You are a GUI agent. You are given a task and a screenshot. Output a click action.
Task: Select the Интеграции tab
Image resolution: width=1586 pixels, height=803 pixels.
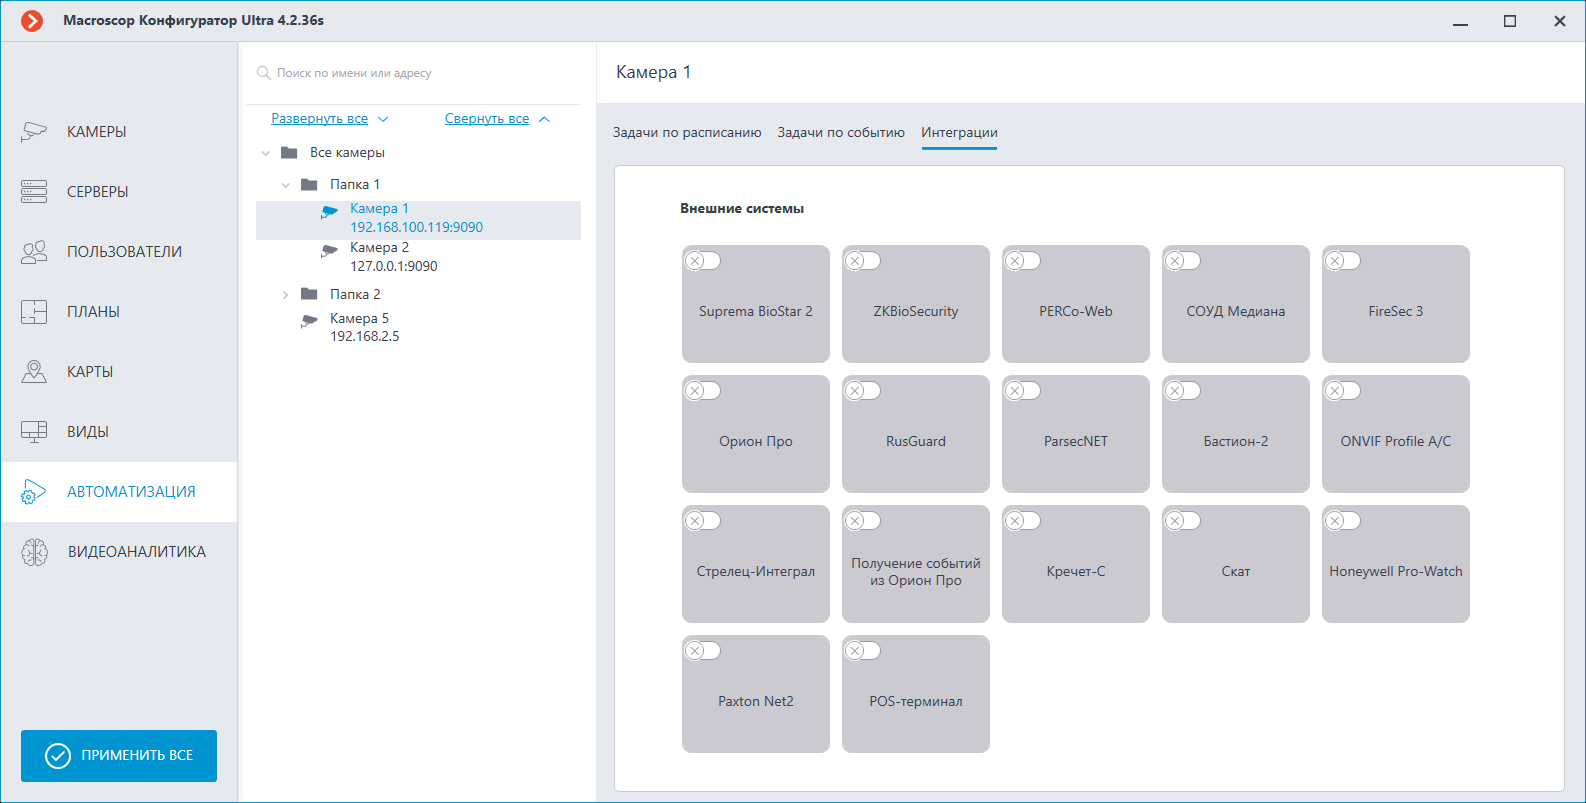point(959,132)
